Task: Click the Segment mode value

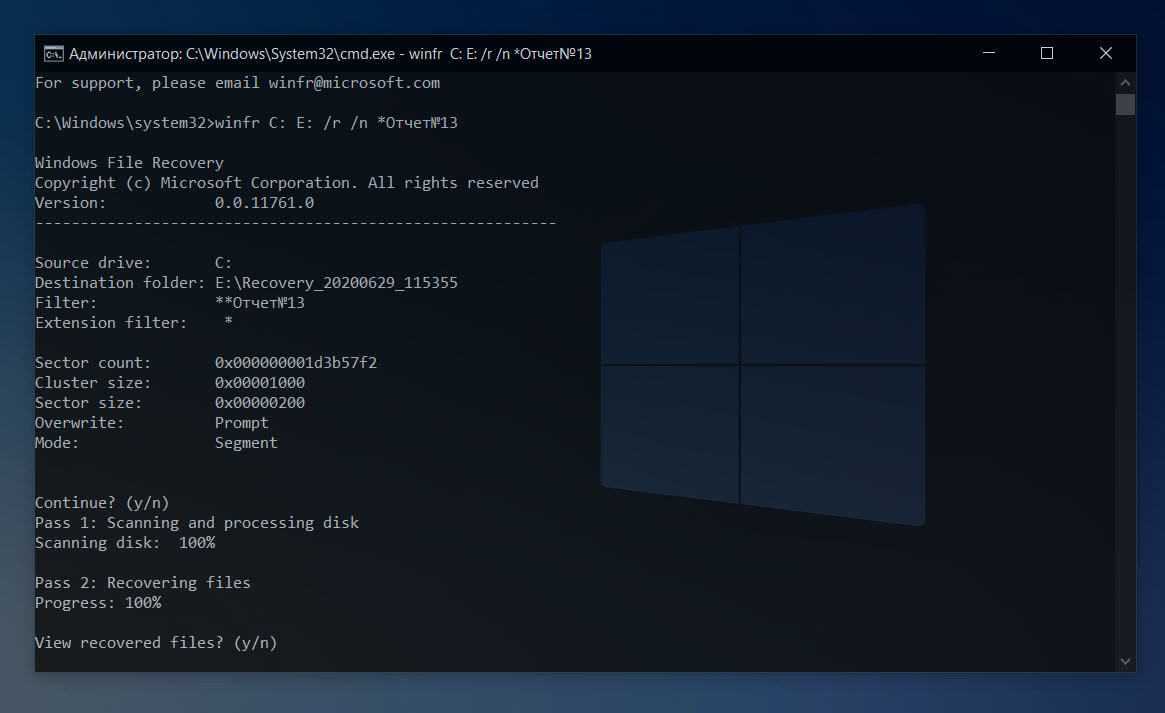Action: (x=246, y=443)
